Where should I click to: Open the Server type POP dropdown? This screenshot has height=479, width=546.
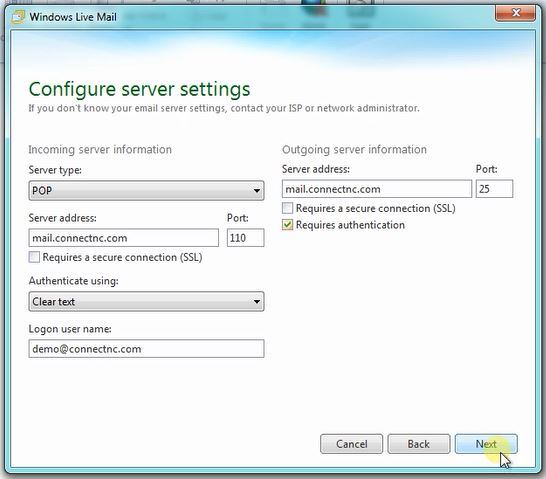point(147,190)
